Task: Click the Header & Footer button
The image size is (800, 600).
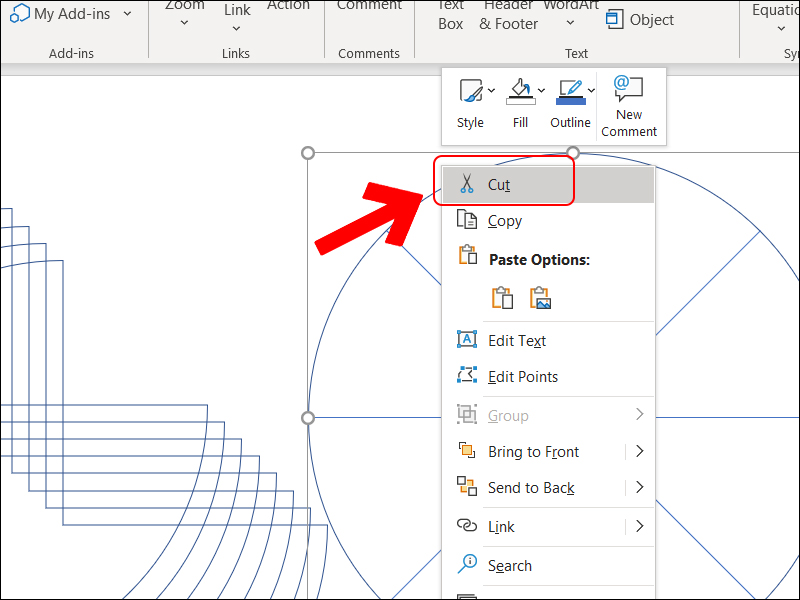Action: (x=508, y=15)
